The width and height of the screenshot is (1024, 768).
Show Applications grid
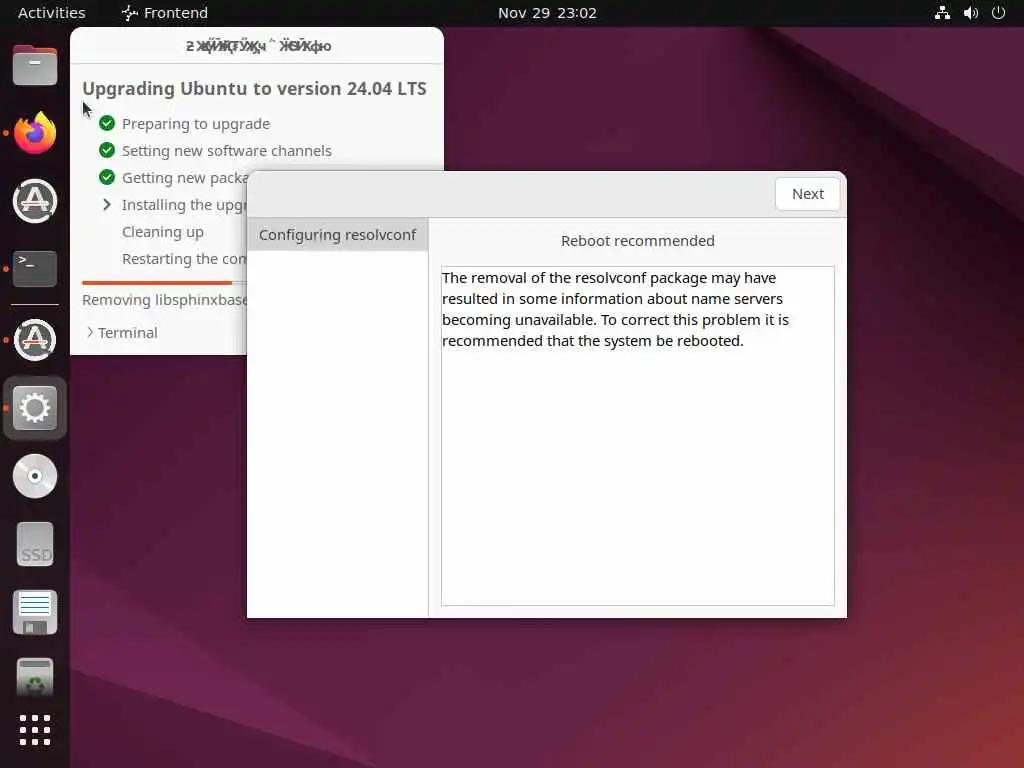(35, 730)
